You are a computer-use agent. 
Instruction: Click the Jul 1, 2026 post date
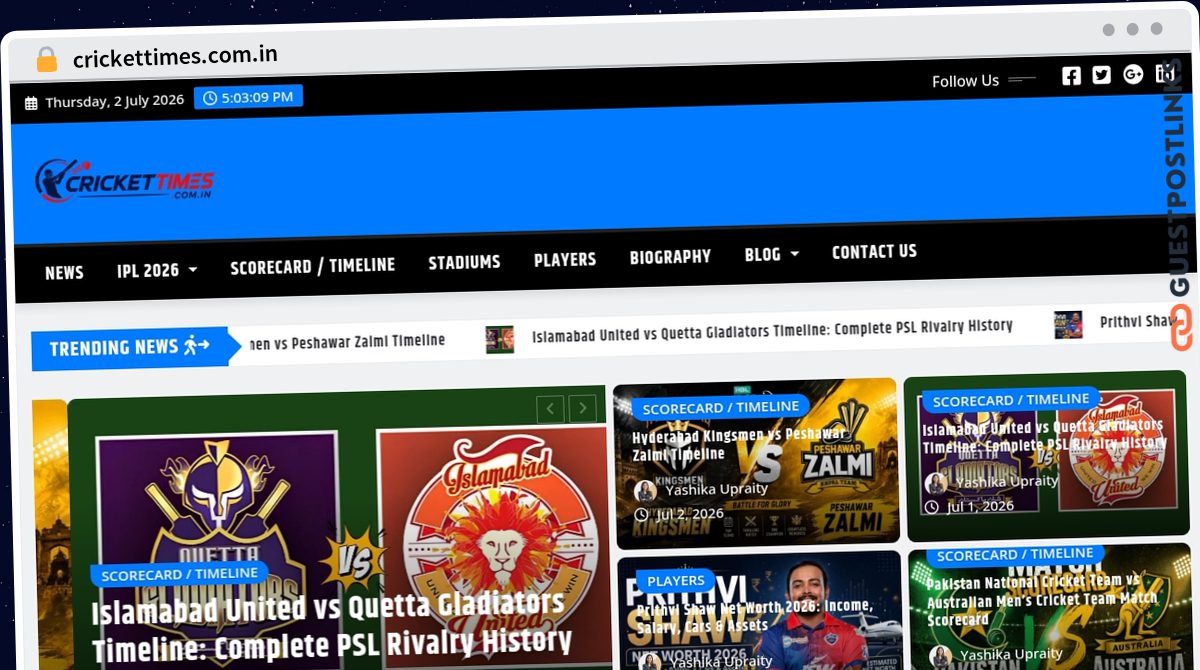(980, 506)
